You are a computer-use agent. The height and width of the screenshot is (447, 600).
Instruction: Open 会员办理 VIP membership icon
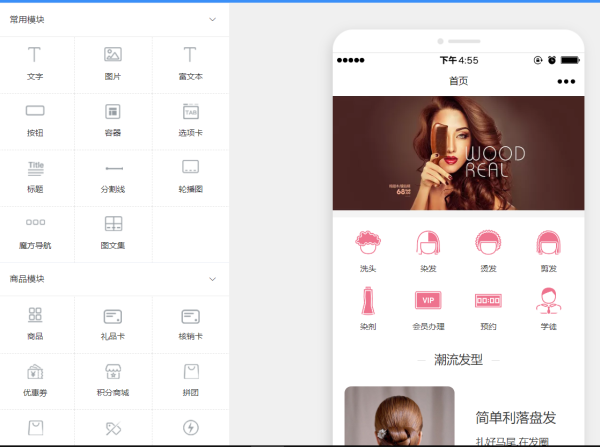point(428,300)
